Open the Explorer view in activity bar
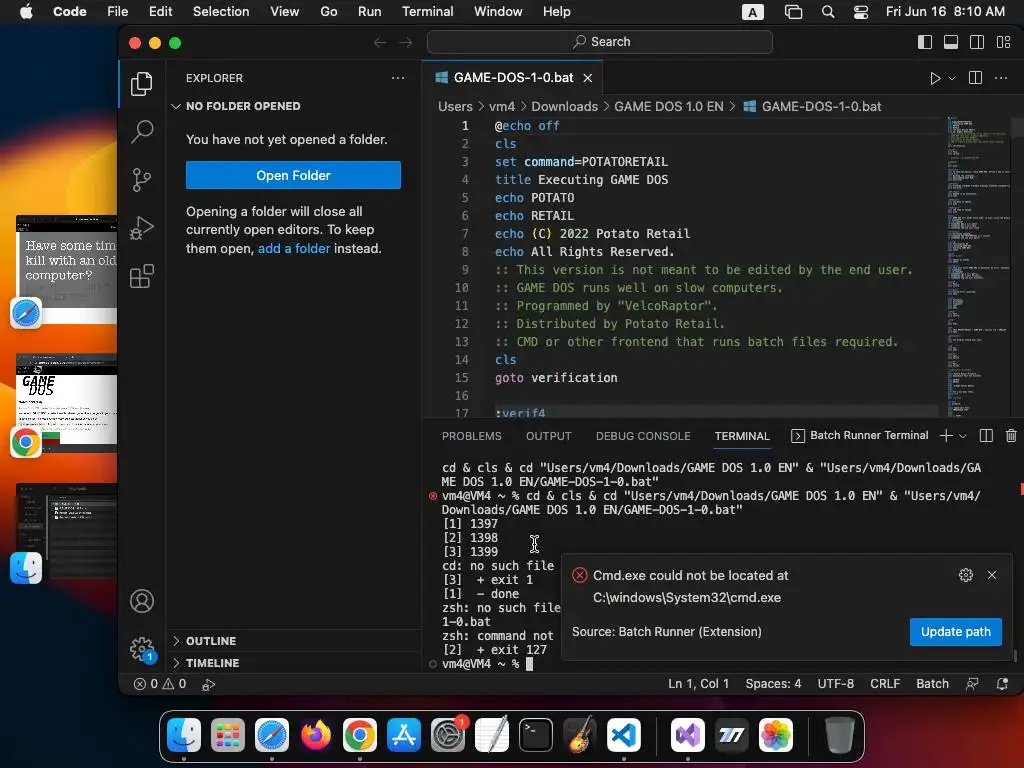Viewport: 1024px width, 768px height. 142,84
